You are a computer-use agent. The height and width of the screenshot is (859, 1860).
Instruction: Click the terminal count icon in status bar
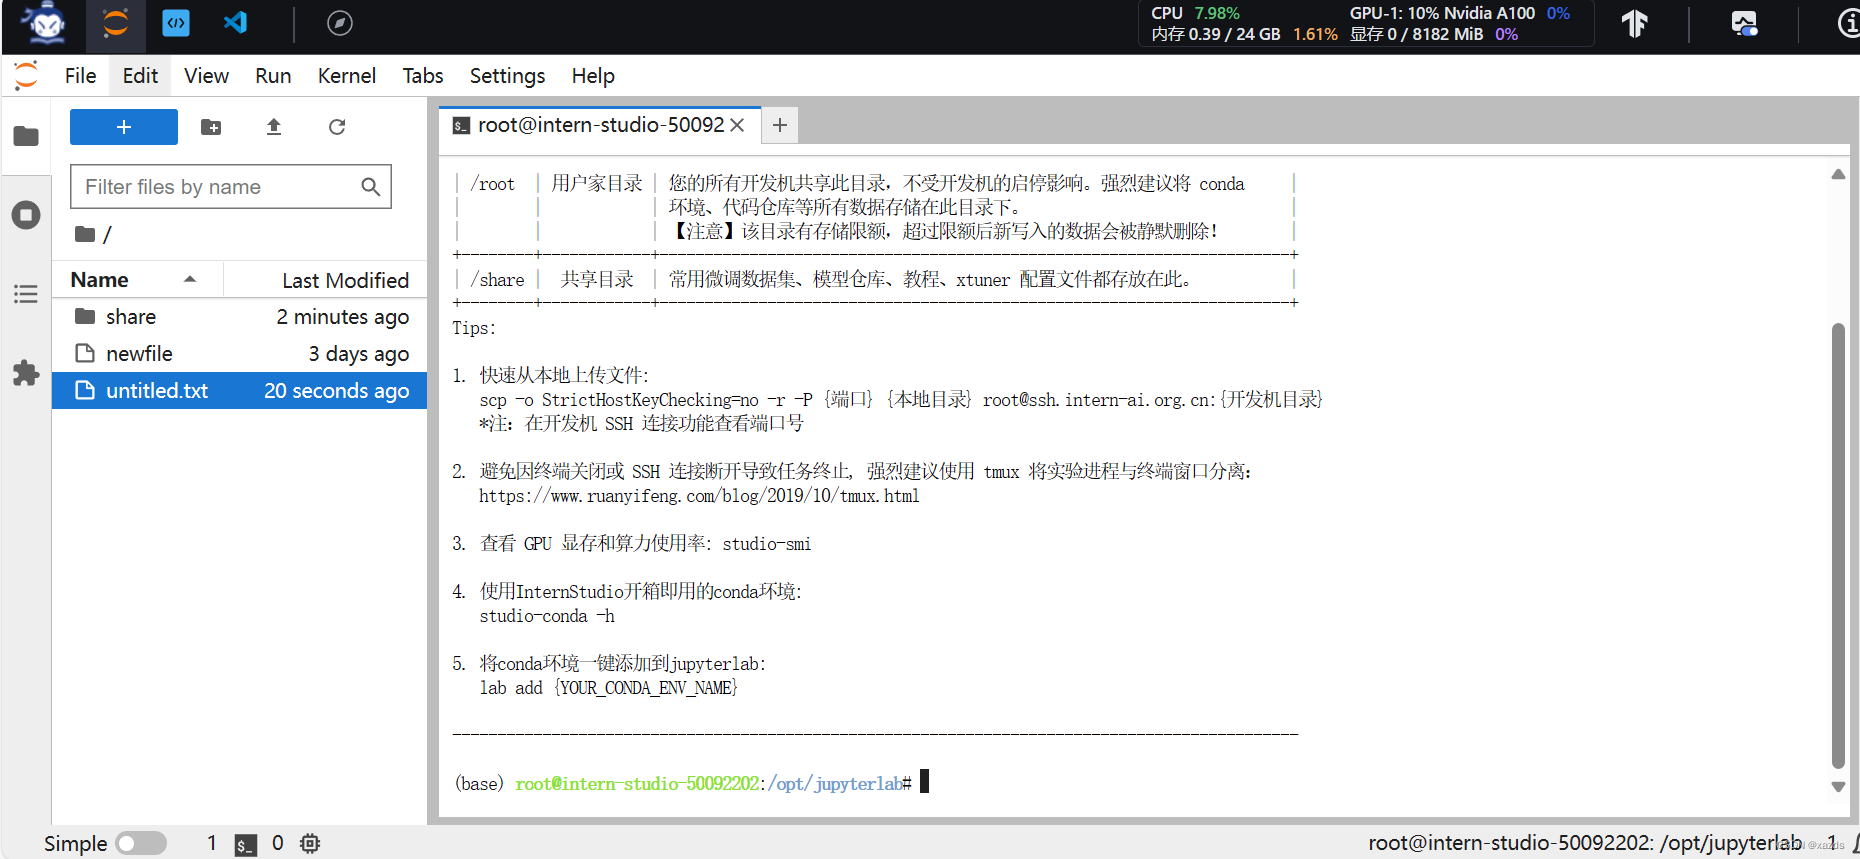tap(246, 844)
